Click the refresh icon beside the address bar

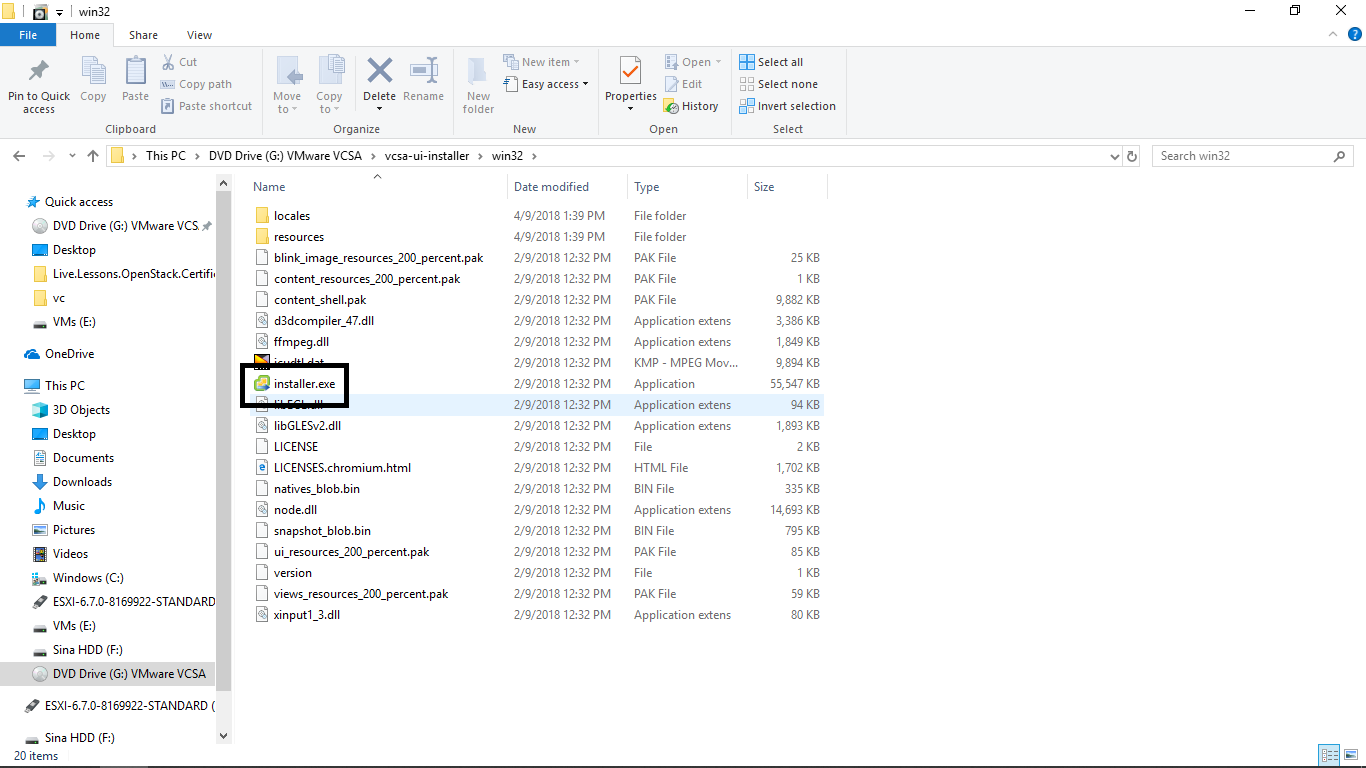click(x=1132, y=156)
